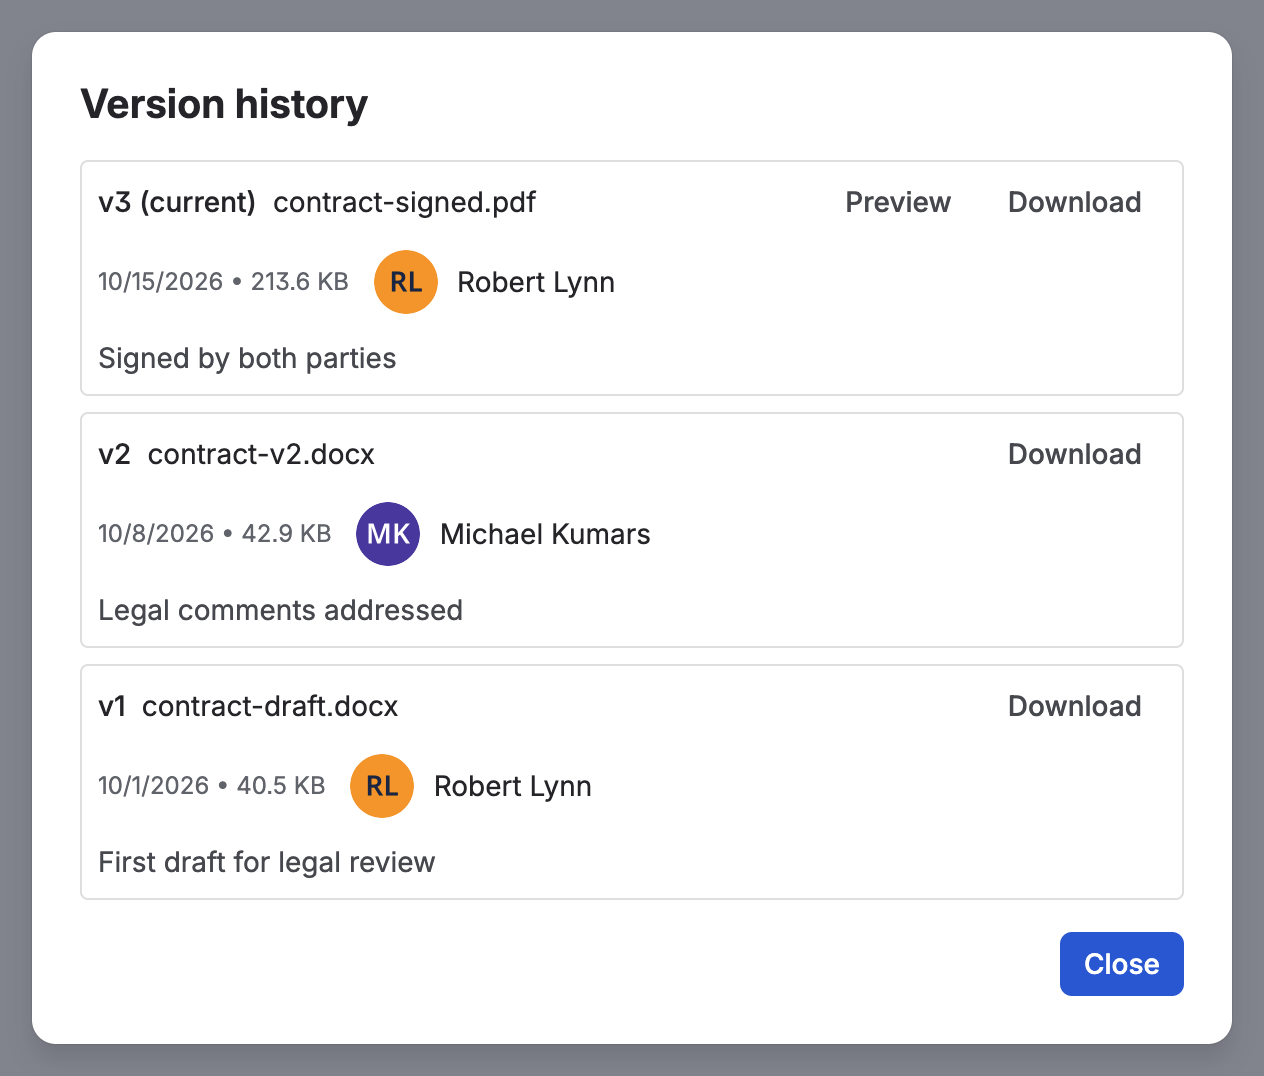The width and height of the screenshot is (1264, 1076).
Task: Click the 'First draft for legal review' note
Action: 267,863
